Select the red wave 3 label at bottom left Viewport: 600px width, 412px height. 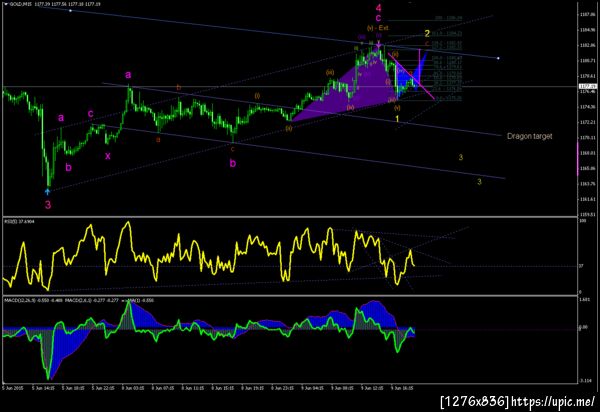pyautogui.click(x=48, y=205)
